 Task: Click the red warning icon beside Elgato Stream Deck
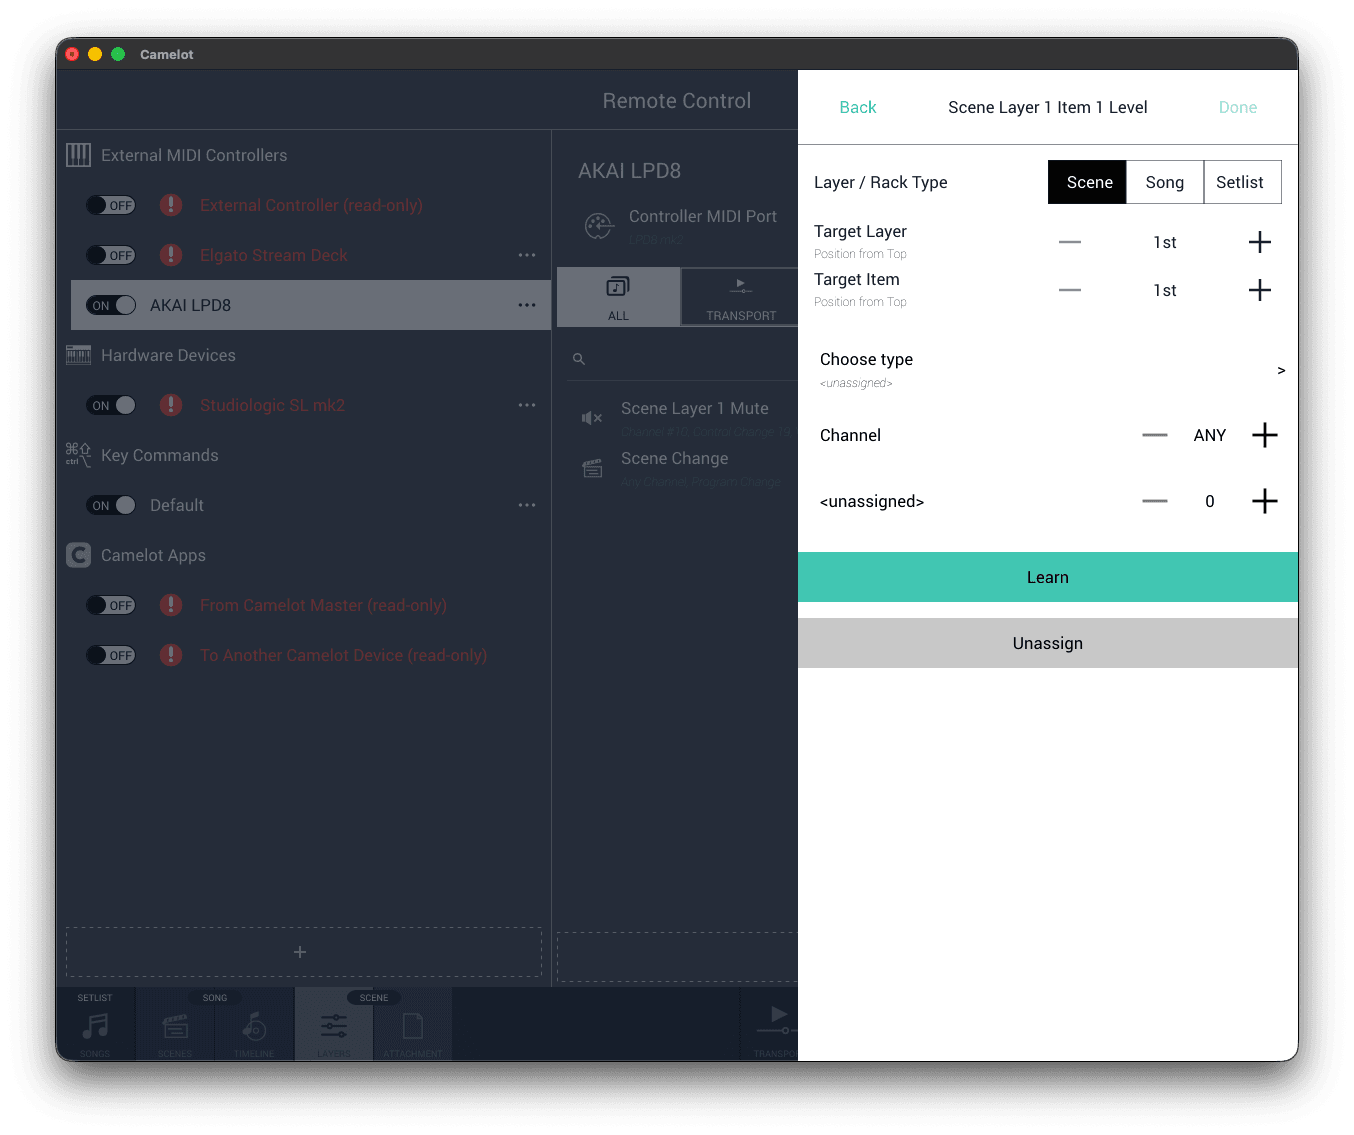click(x=171, y=255)
